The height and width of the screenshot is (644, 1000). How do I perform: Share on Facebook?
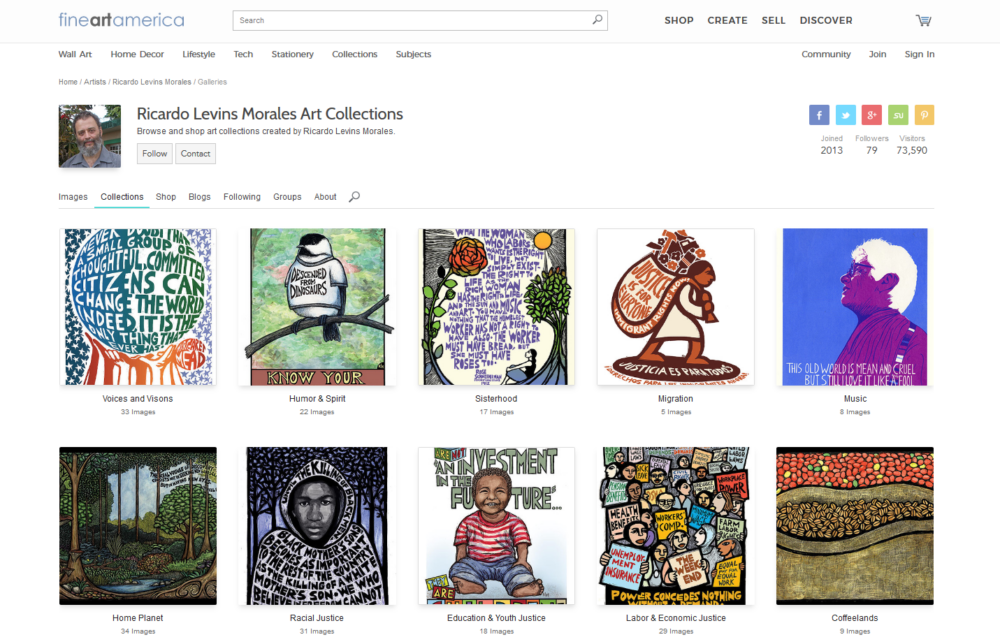tap(820, 115)
